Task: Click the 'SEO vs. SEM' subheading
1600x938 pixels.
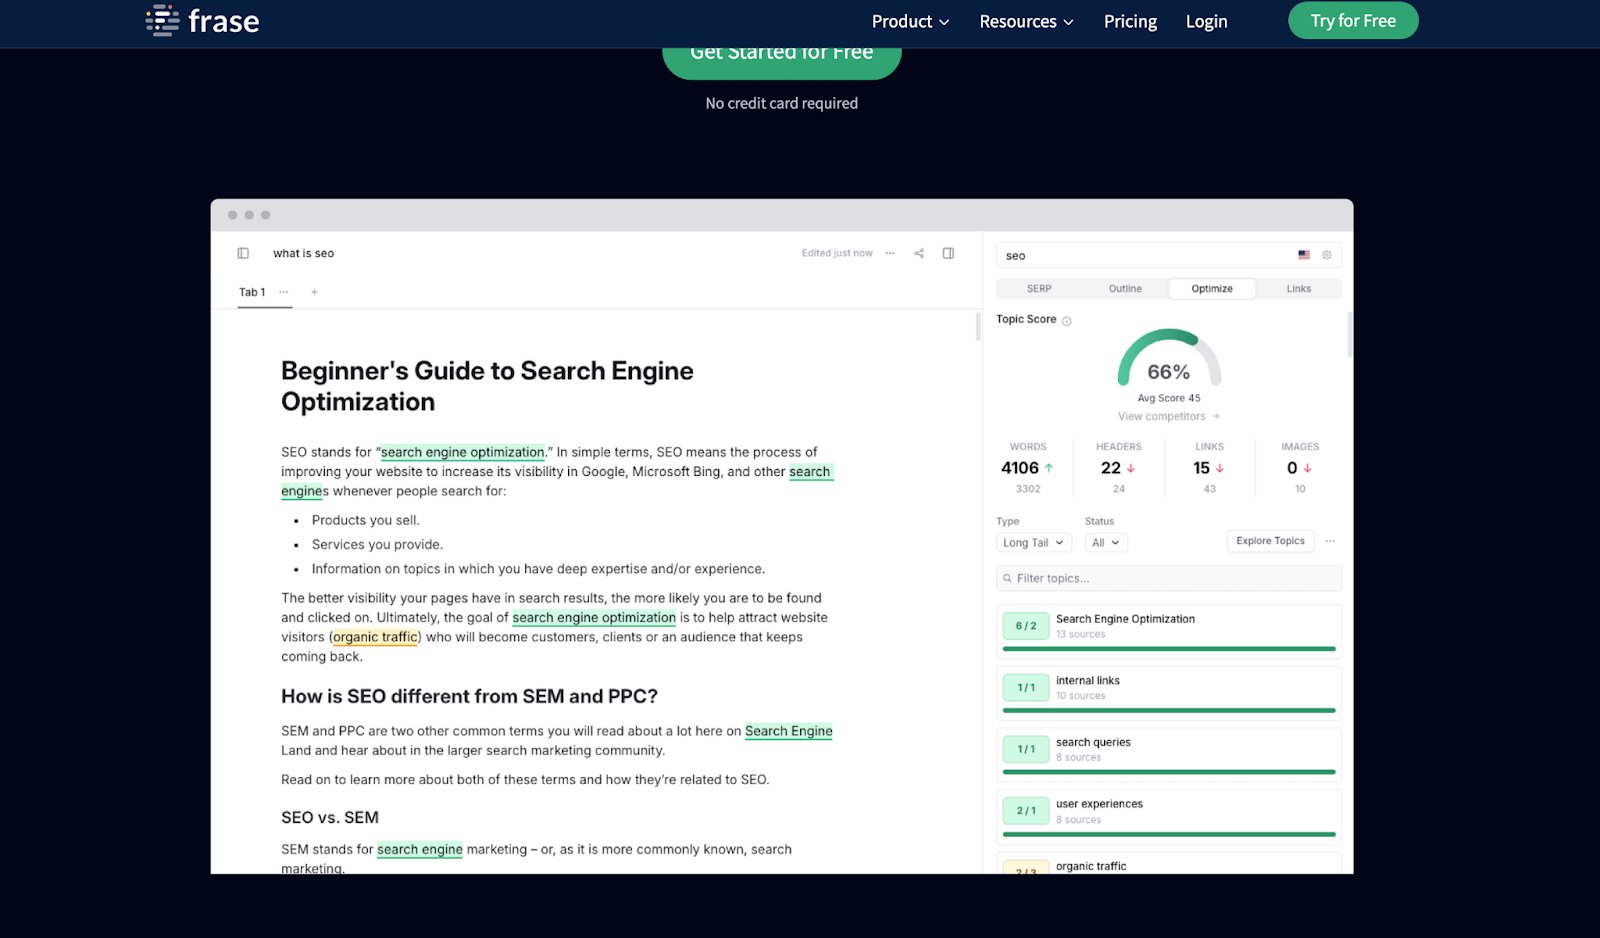Action: click(330, 817)
